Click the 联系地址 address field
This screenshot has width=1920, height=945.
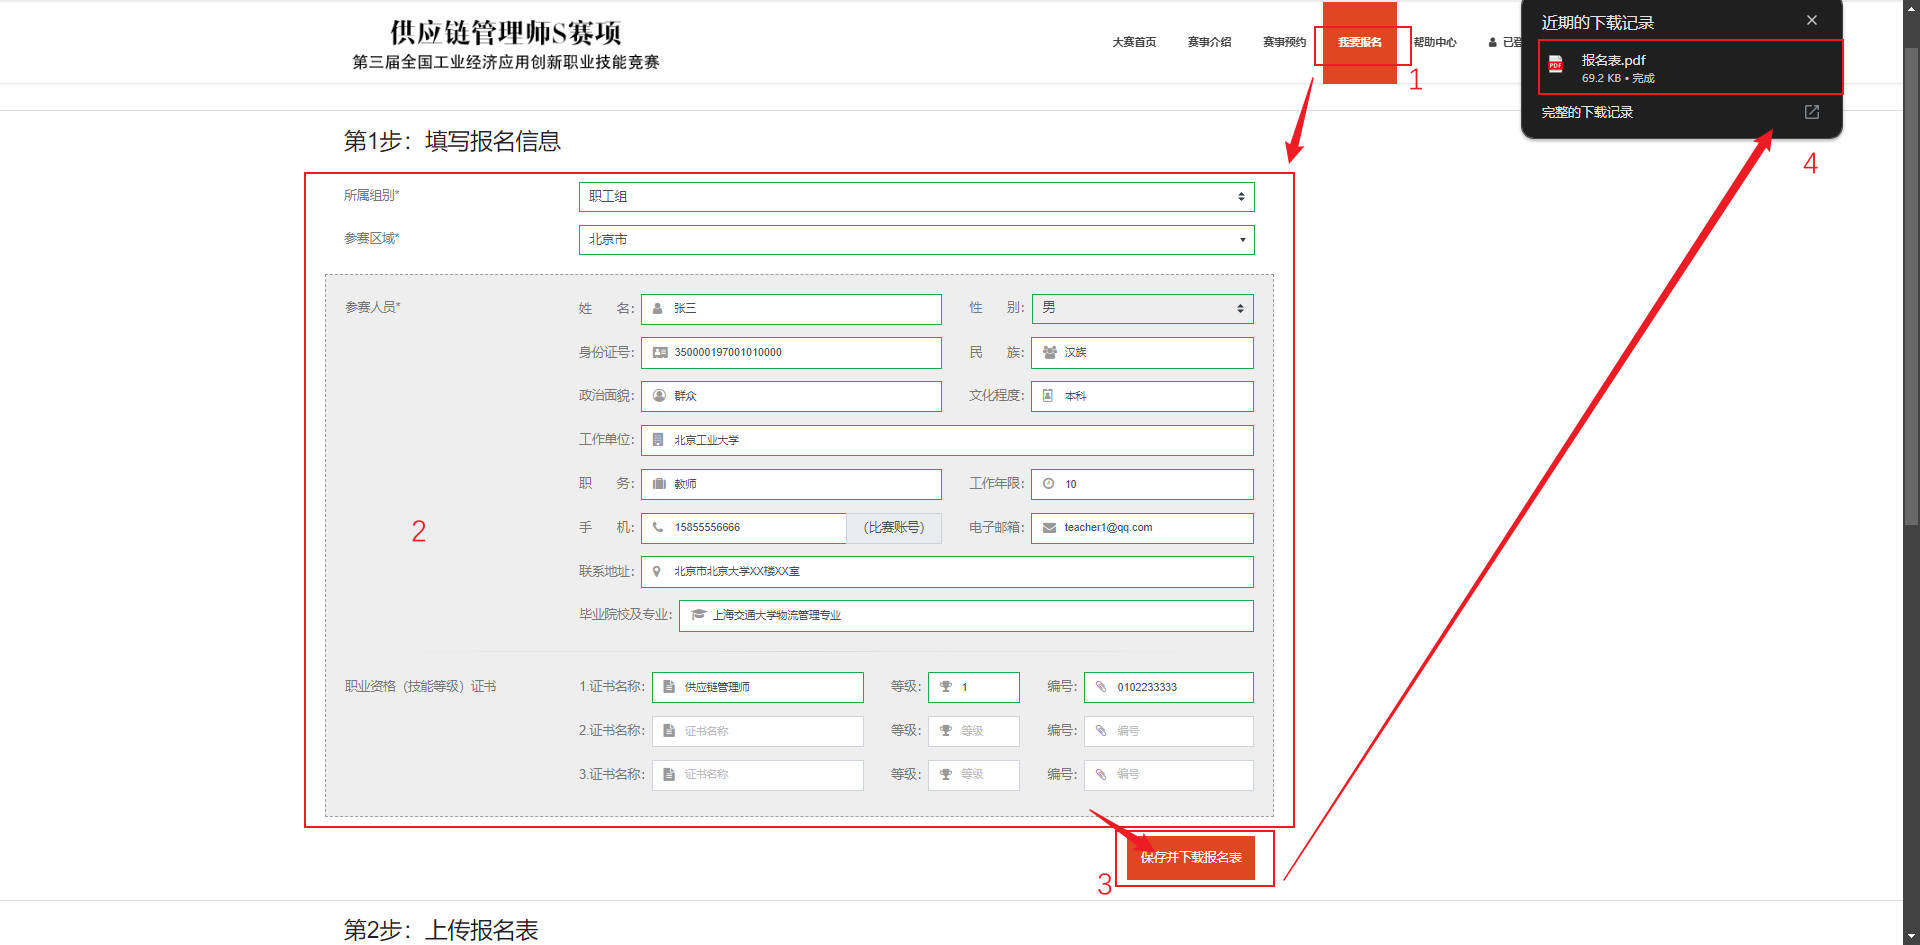947,572
